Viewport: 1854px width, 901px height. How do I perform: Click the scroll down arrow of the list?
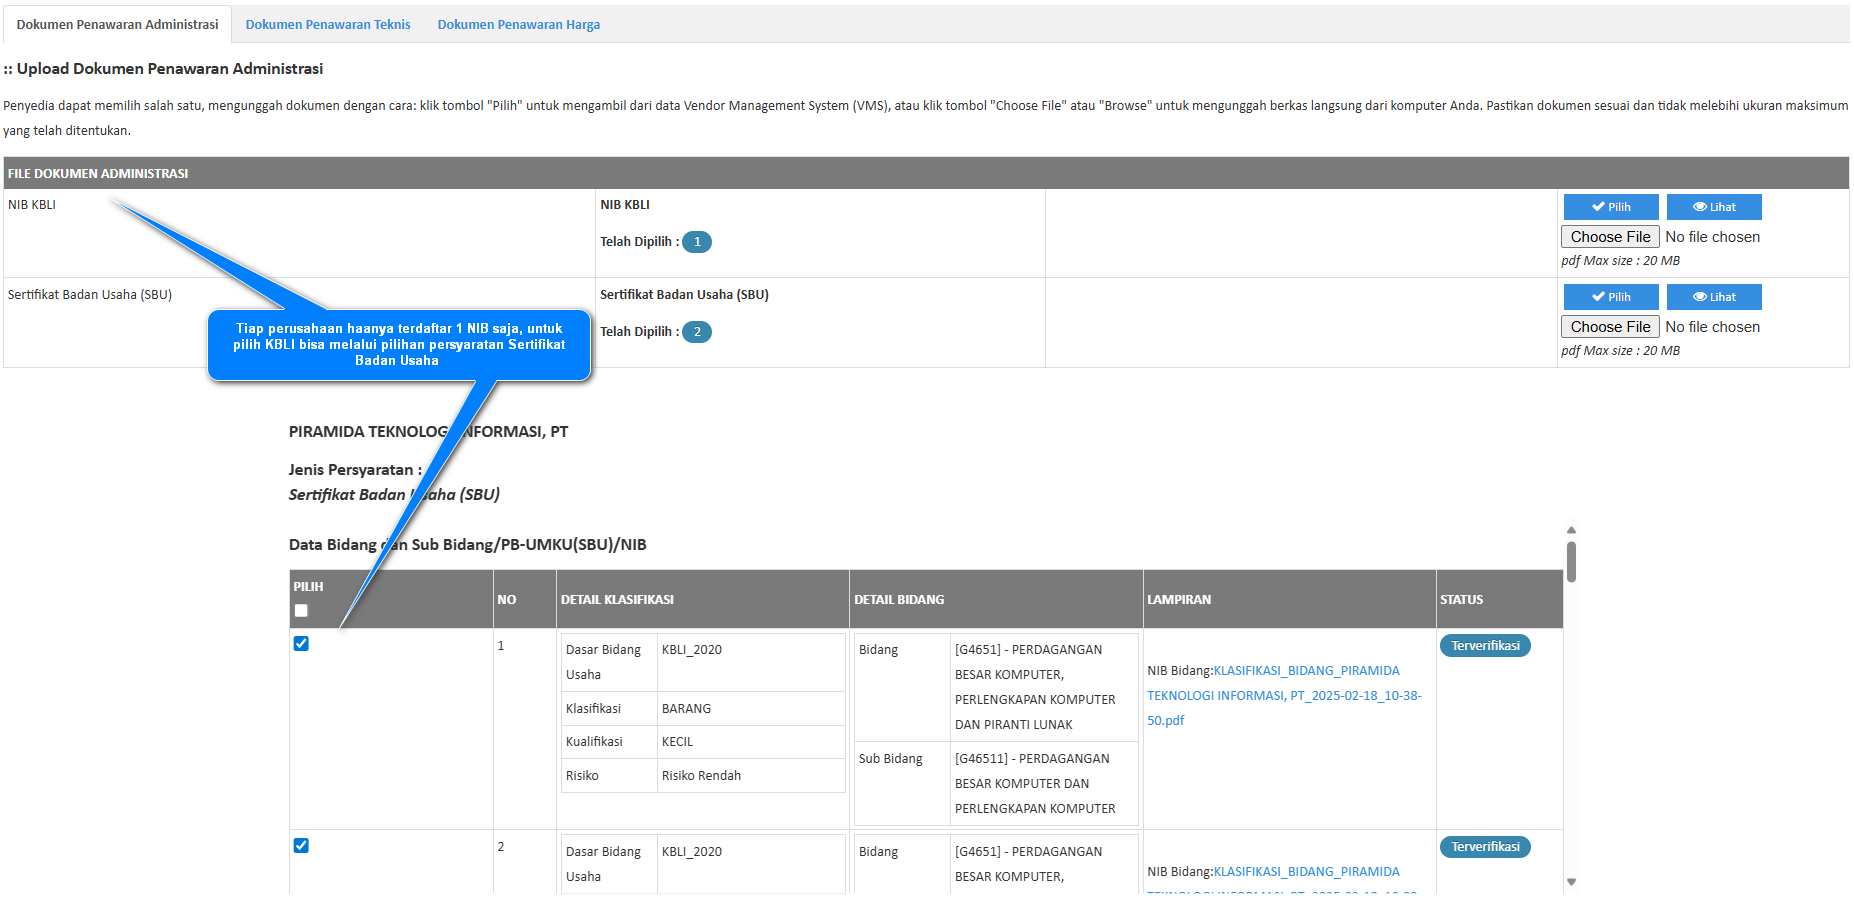click(x=1571, y=882)
